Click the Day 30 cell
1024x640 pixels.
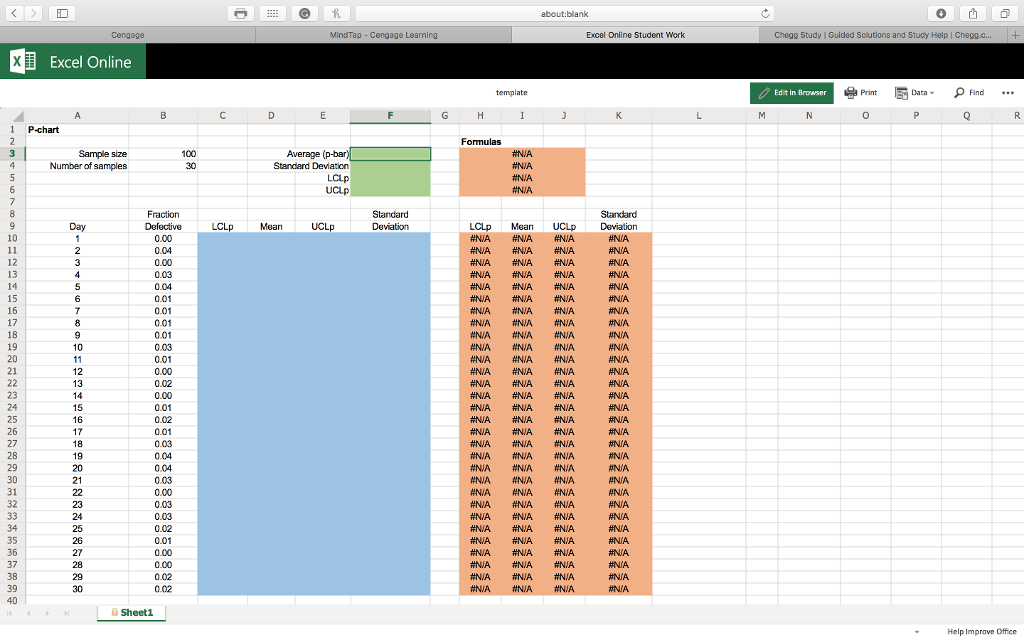(x=77, y=589)
